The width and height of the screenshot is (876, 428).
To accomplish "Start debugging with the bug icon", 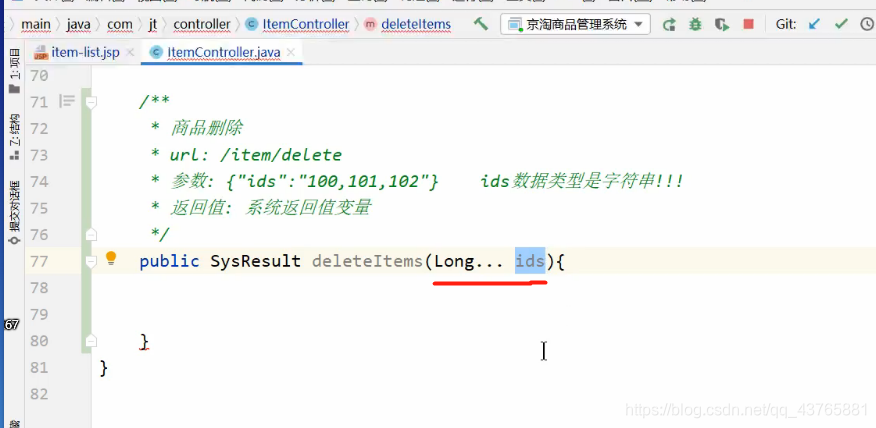I will [695, 25].
